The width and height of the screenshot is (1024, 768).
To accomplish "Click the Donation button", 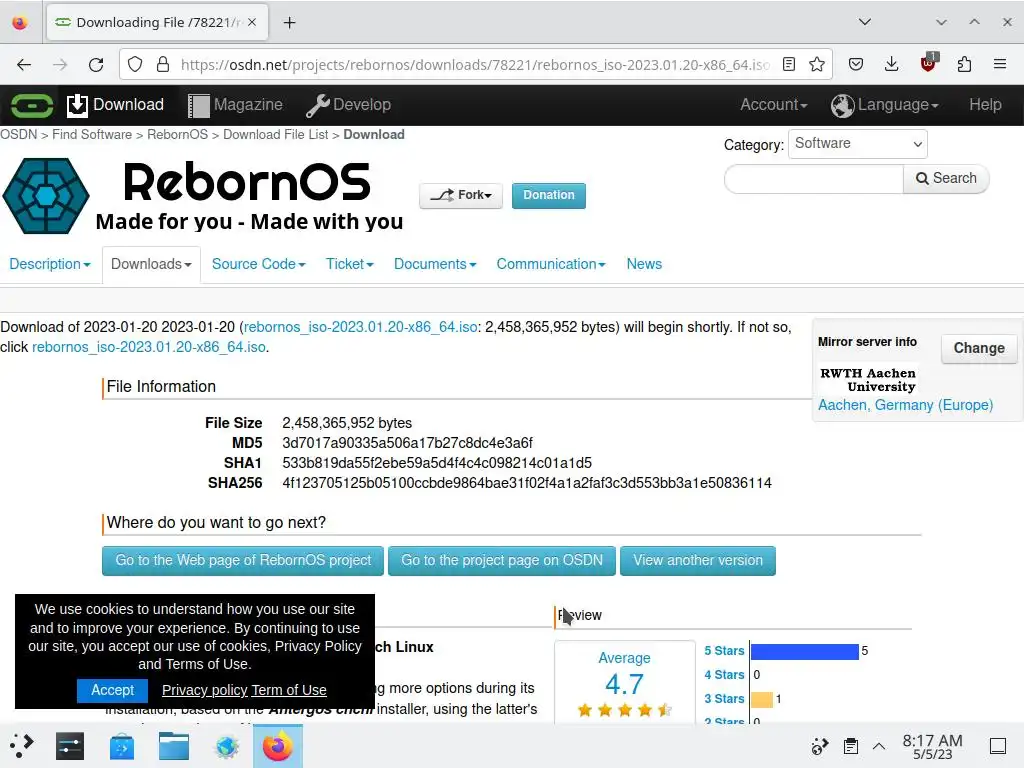I will pyautogui.click(x=549, y=195).
